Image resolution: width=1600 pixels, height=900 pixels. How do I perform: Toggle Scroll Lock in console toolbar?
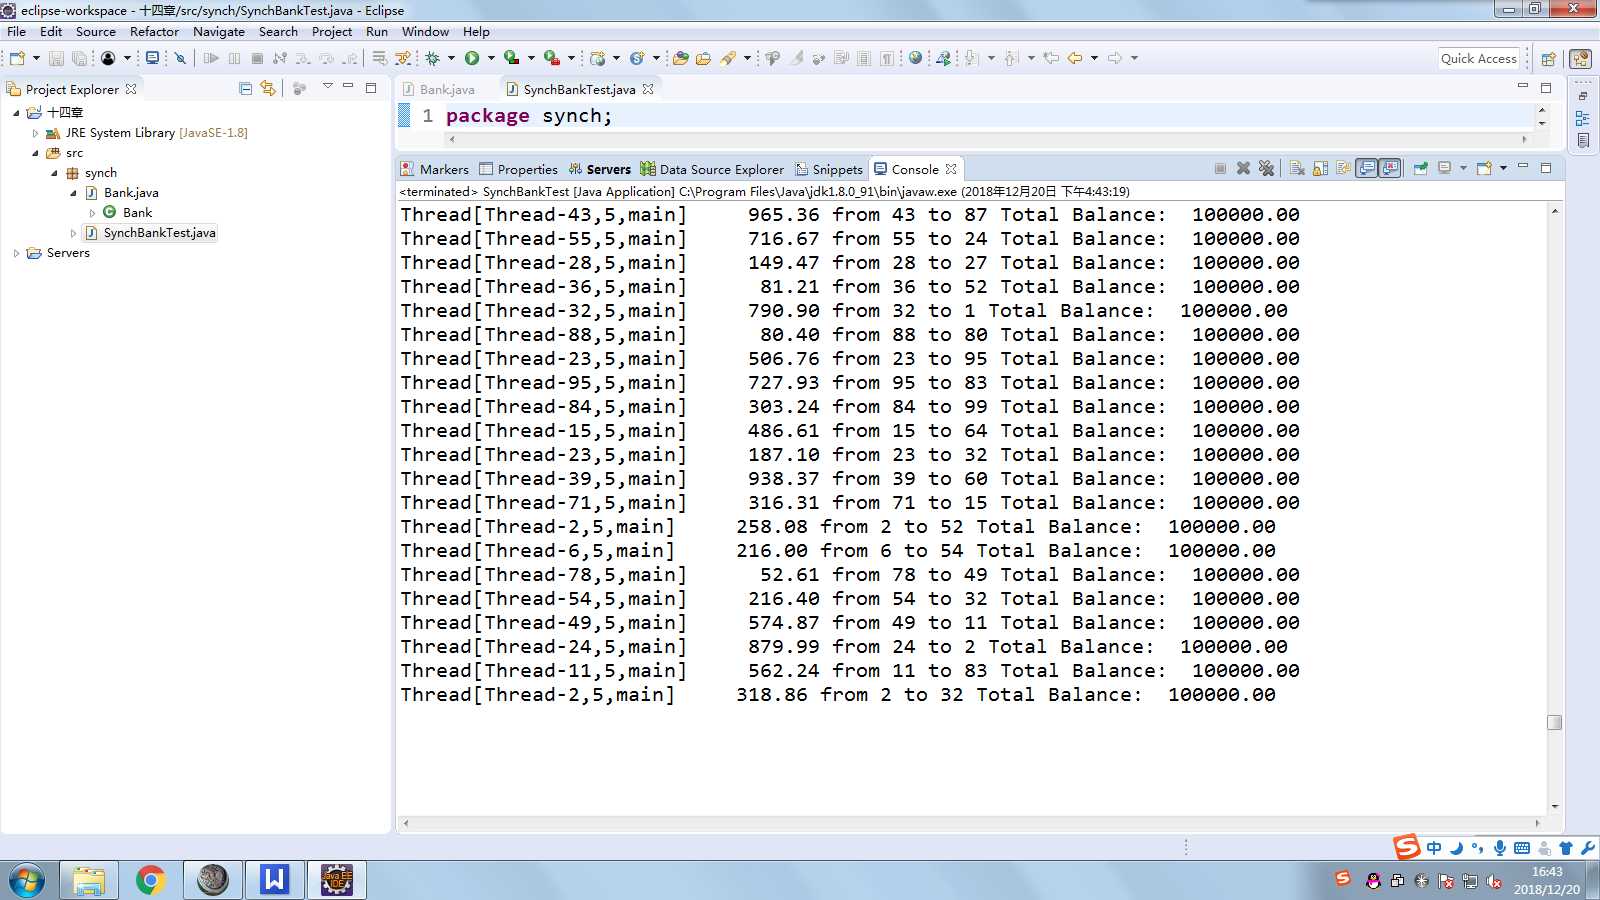click(x=1320, y=168)
